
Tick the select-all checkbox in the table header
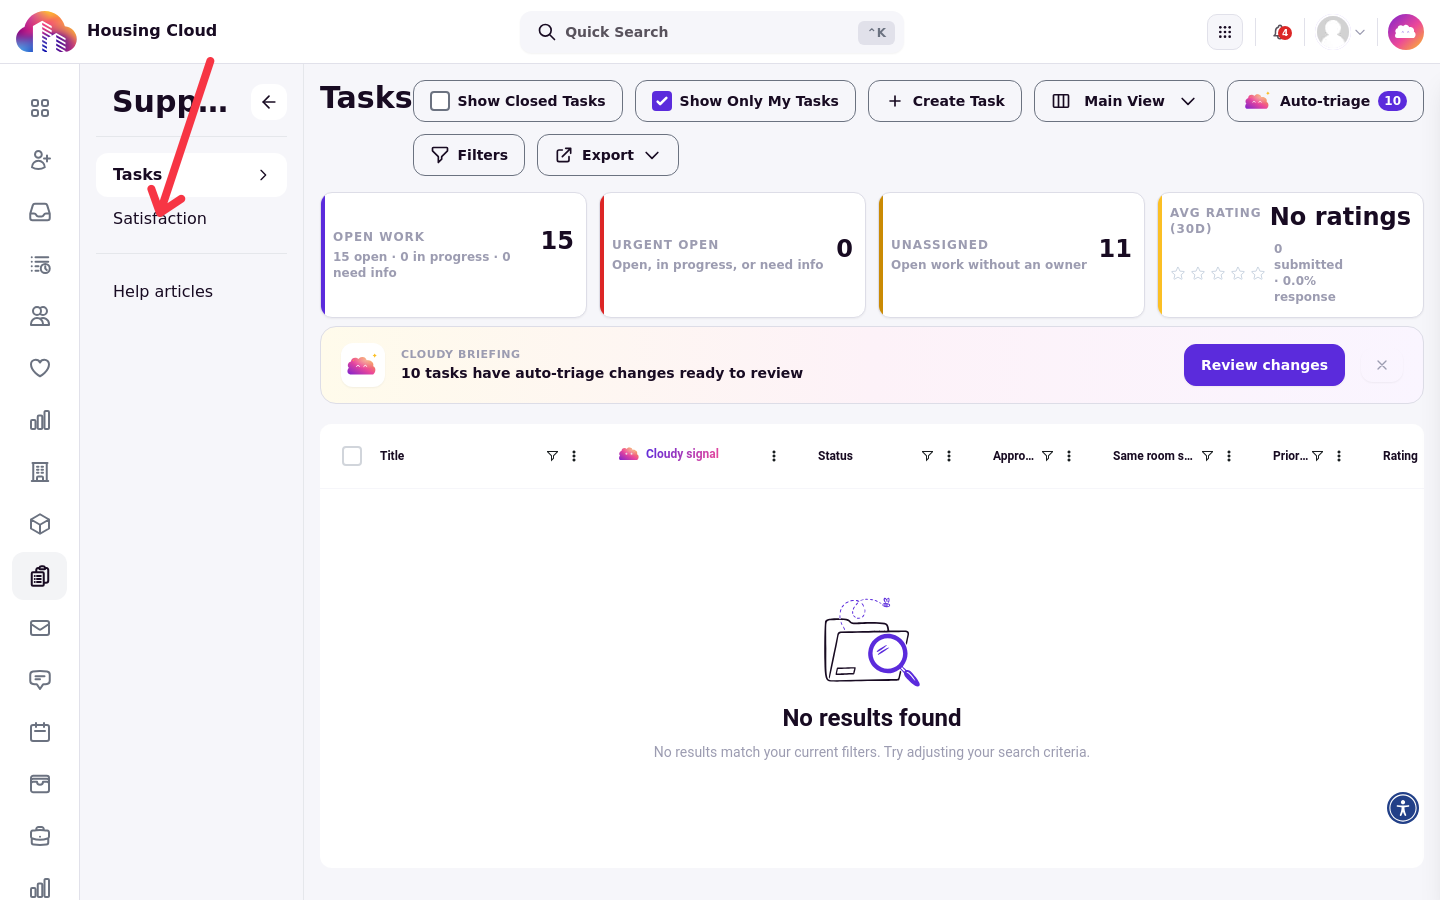coord(352,456)
